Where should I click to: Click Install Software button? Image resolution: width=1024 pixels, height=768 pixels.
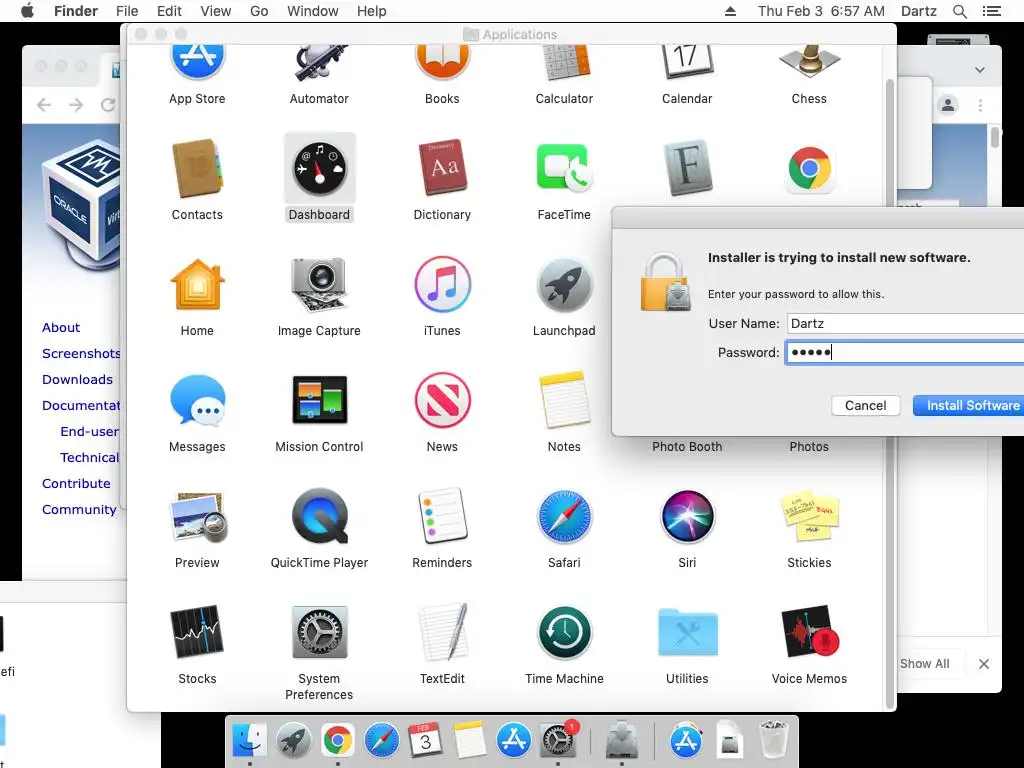click(x=969, y=406)
